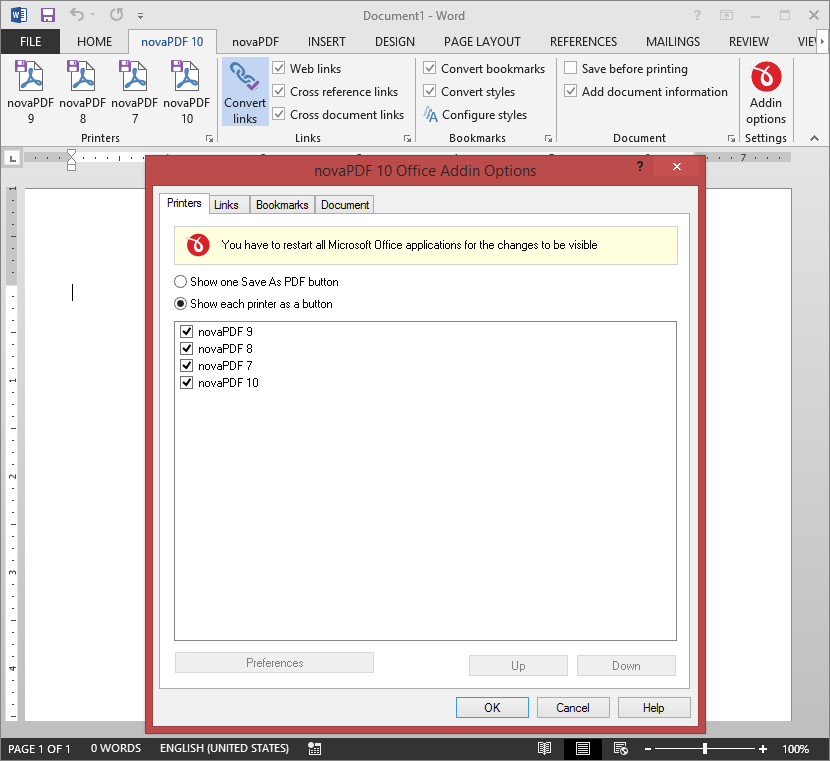This screenshot has width=830, height=761.
Task: Switch to Web Layout view in status bar
Action: tap(620, 748)
